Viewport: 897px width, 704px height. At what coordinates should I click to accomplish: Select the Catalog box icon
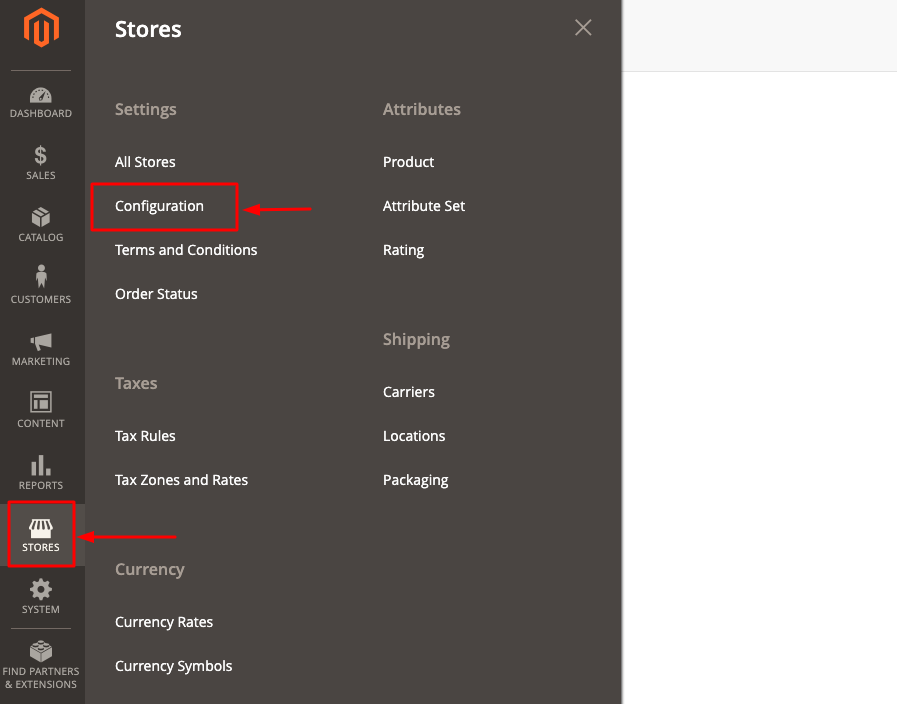click(41, 217)
